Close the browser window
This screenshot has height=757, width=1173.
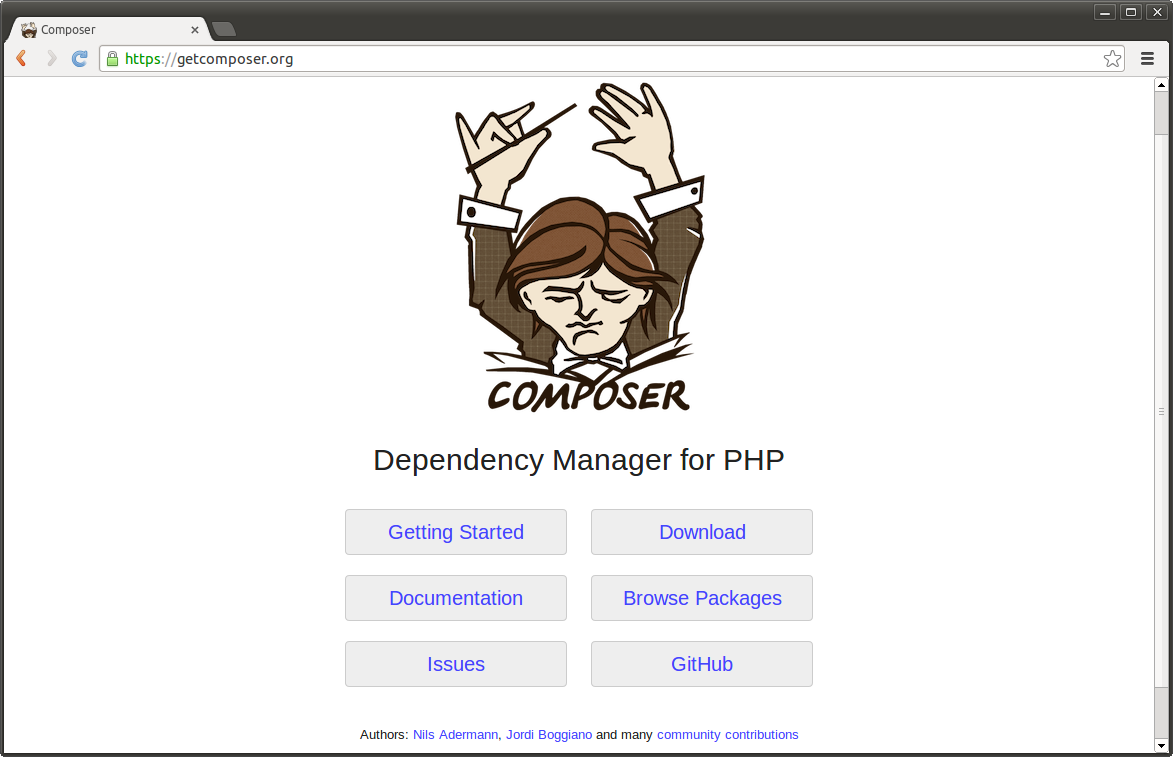click(1157, 12)
